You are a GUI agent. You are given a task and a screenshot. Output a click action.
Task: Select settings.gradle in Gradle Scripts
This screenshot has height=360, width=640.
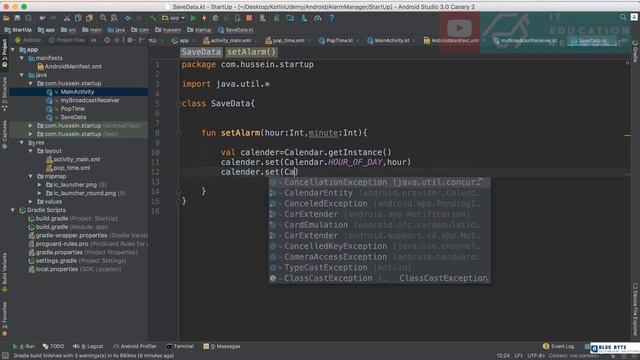point(77,260)
